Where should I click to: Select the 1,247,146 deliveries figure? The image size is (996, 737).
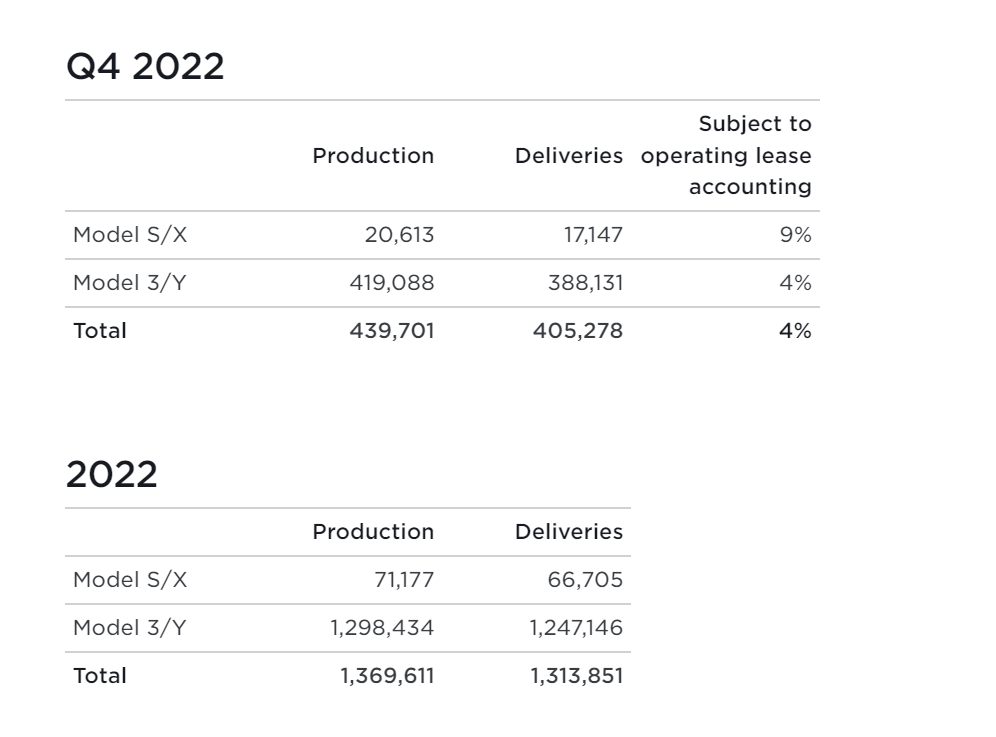(x=576, y=628)
